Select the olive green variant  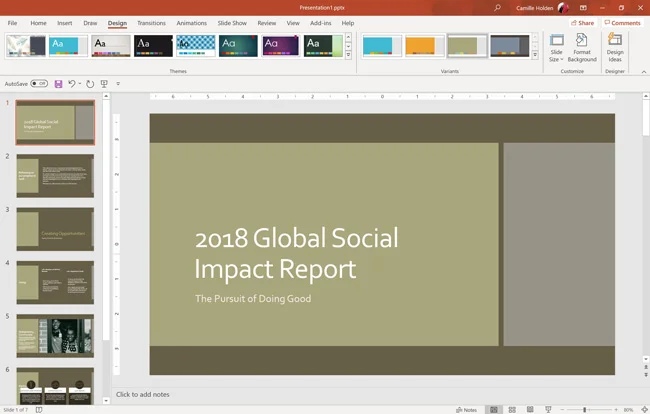467,46
